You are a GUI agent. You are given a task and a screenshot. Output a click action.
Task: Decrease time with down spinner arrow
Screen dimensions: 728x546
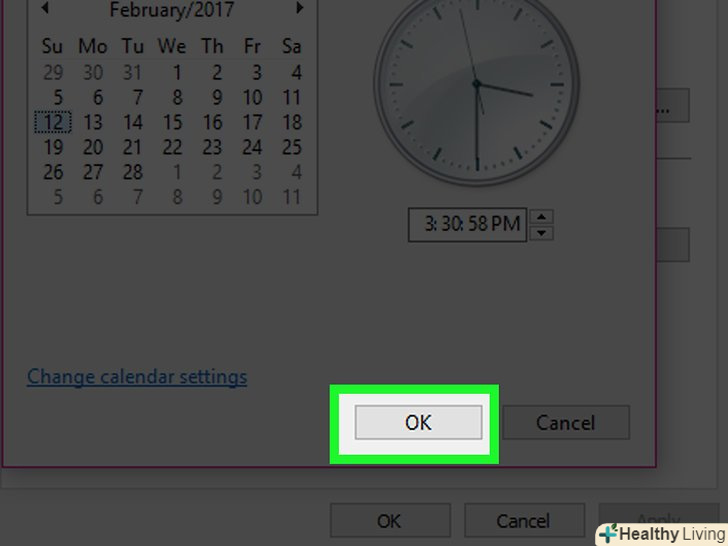point(541,233)
